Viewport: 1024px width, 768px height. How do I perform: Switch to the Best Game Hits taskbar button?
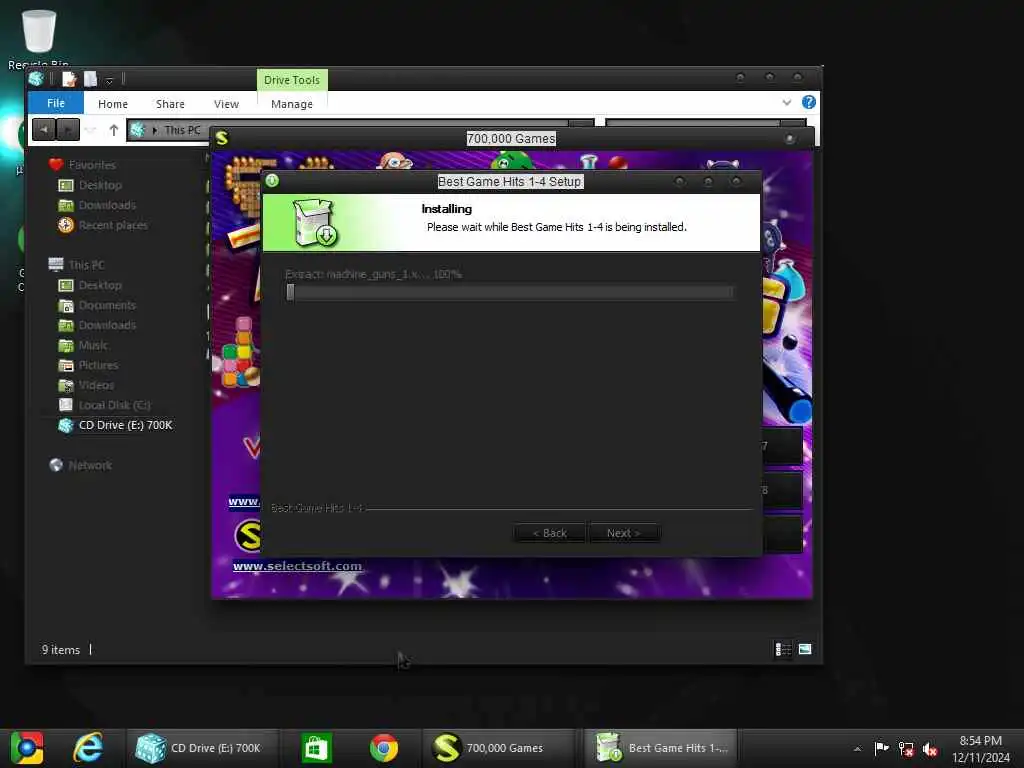(661, 748)
